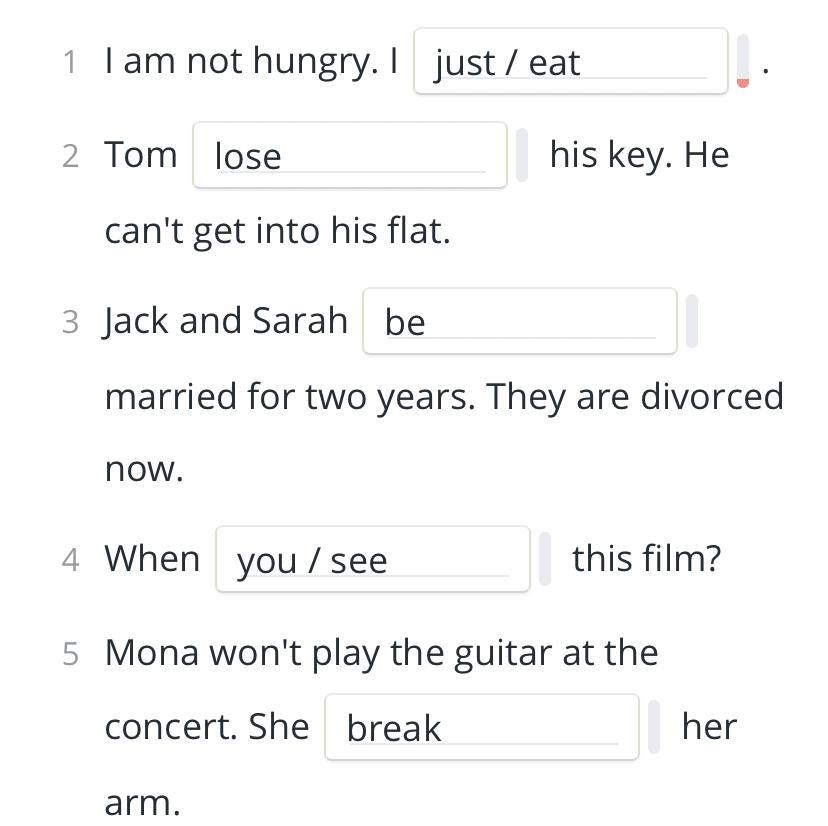This screenshot has height=826, width=828.
Task: Click the indicator bar after 'you / see'
Action: [545, 559]
